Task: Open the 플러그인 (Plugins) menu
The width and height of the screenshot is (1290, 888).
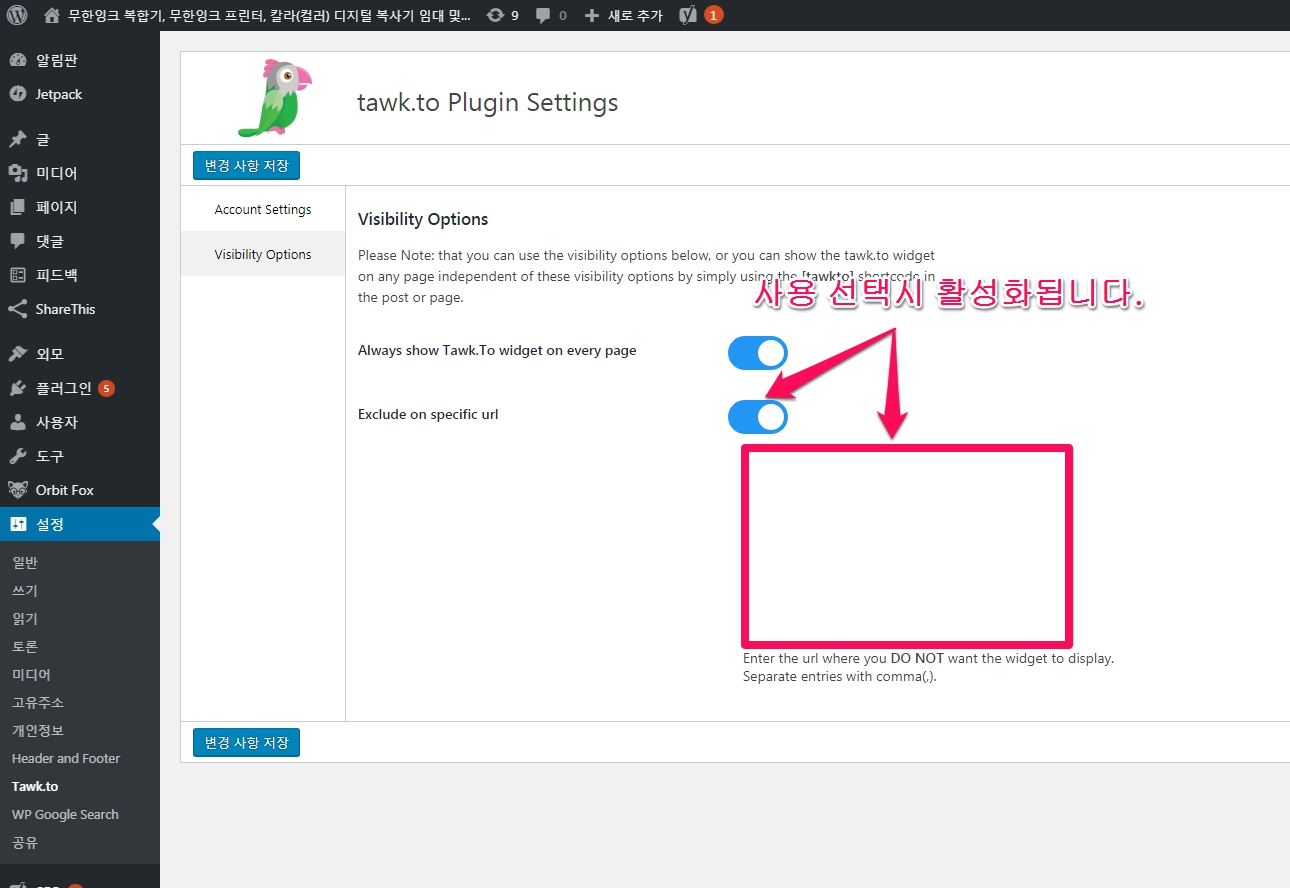Action: [63, 388]
